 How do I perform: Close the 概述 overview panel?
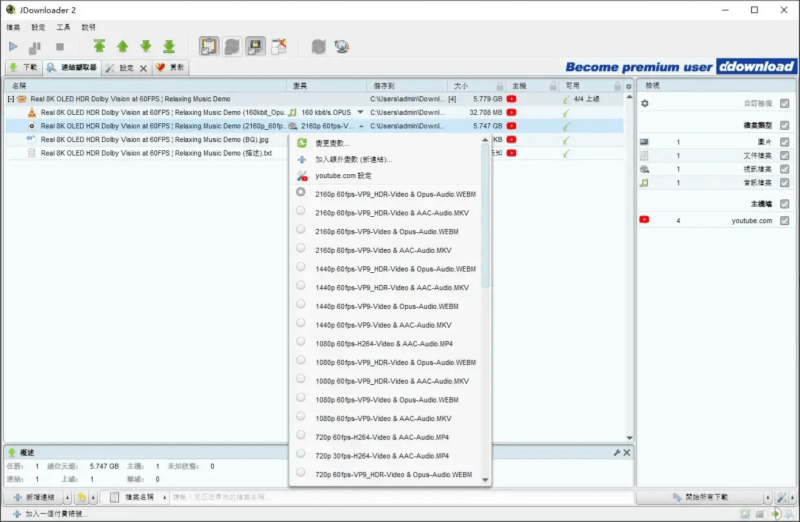tap(627, 453)
